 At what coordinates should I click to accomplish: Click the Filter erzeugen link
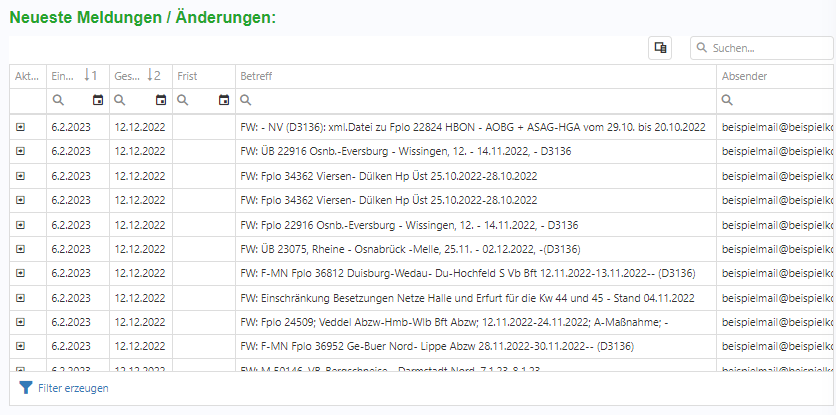[x=73, y=388]
